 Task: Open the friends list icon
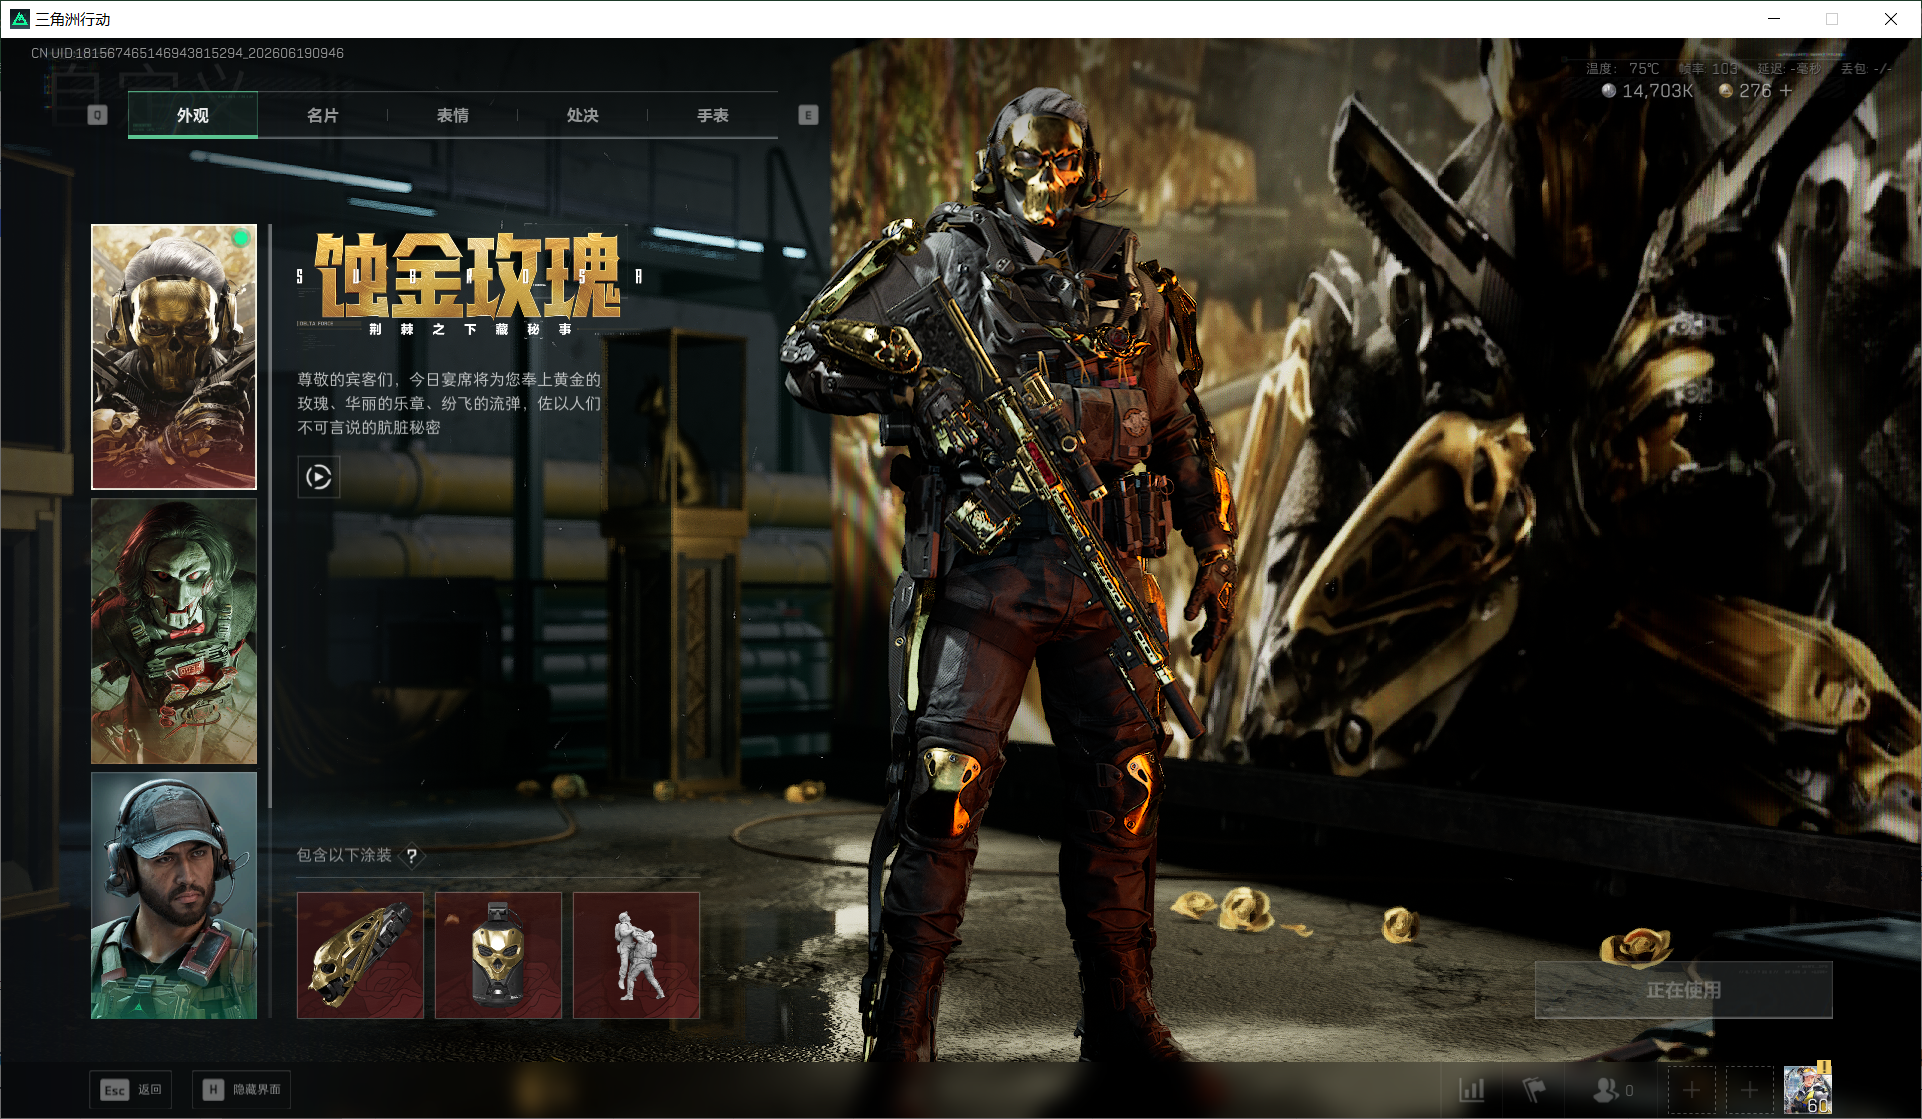click(1606, 1089)
